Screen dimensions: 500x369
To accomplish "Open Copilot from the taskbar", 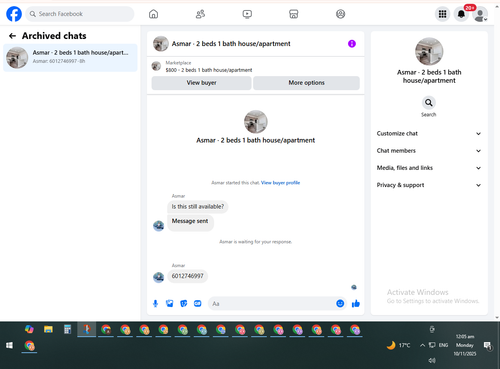I will 29,329.
